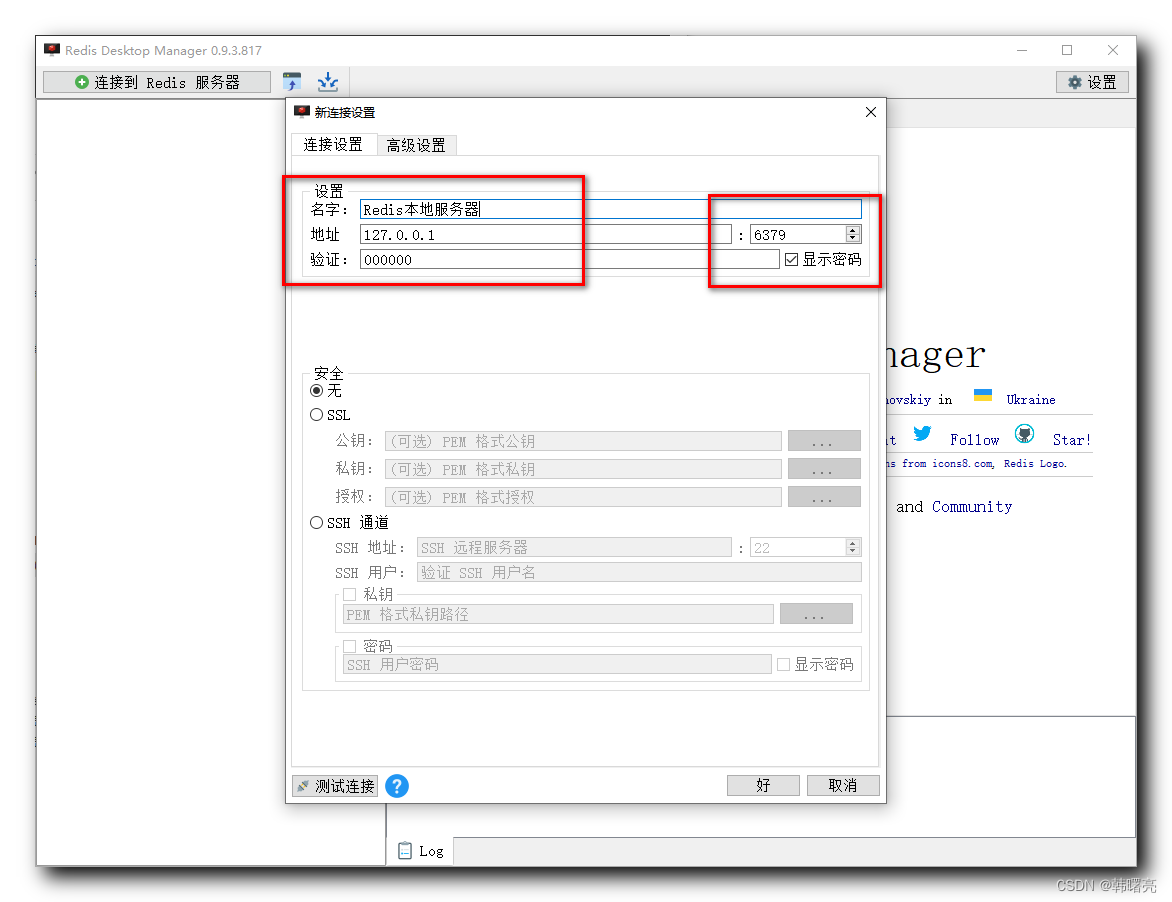The height and width of the screenshot is (902, 1172).
Task: Click the GitHub octocat icon
Action: coord(1024,433)
